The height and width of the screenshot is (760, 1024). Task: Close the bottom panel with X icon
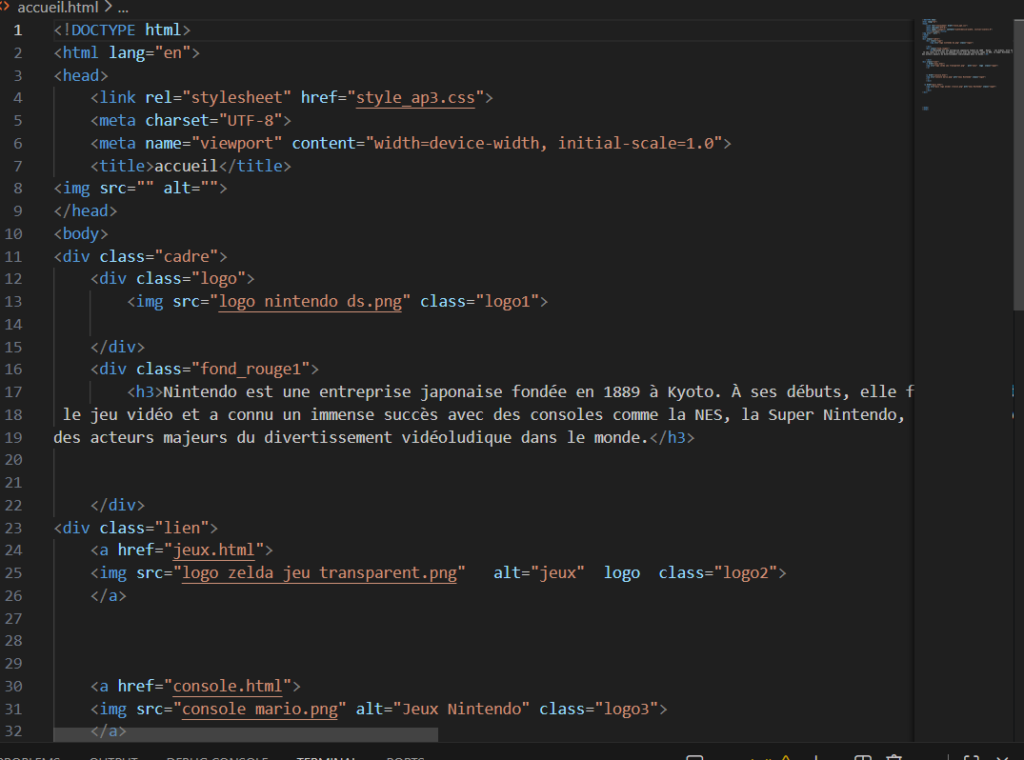[1005, 758]
